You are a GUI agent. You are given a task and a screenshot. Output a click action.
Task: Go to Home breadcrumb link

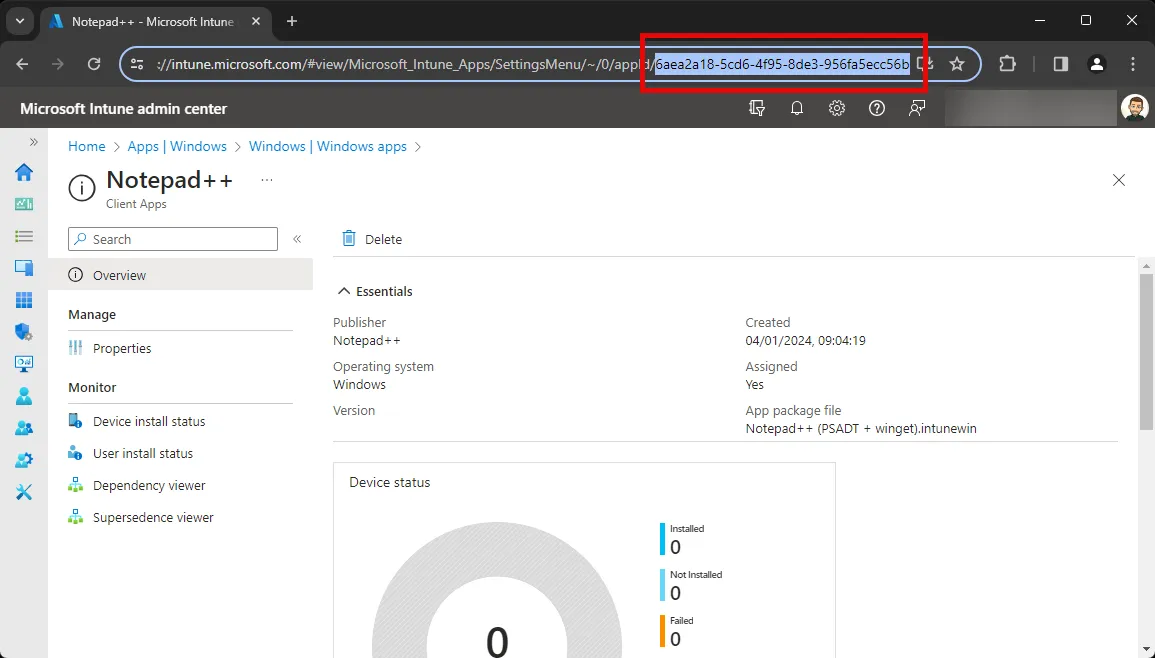[x=87, y=146]
